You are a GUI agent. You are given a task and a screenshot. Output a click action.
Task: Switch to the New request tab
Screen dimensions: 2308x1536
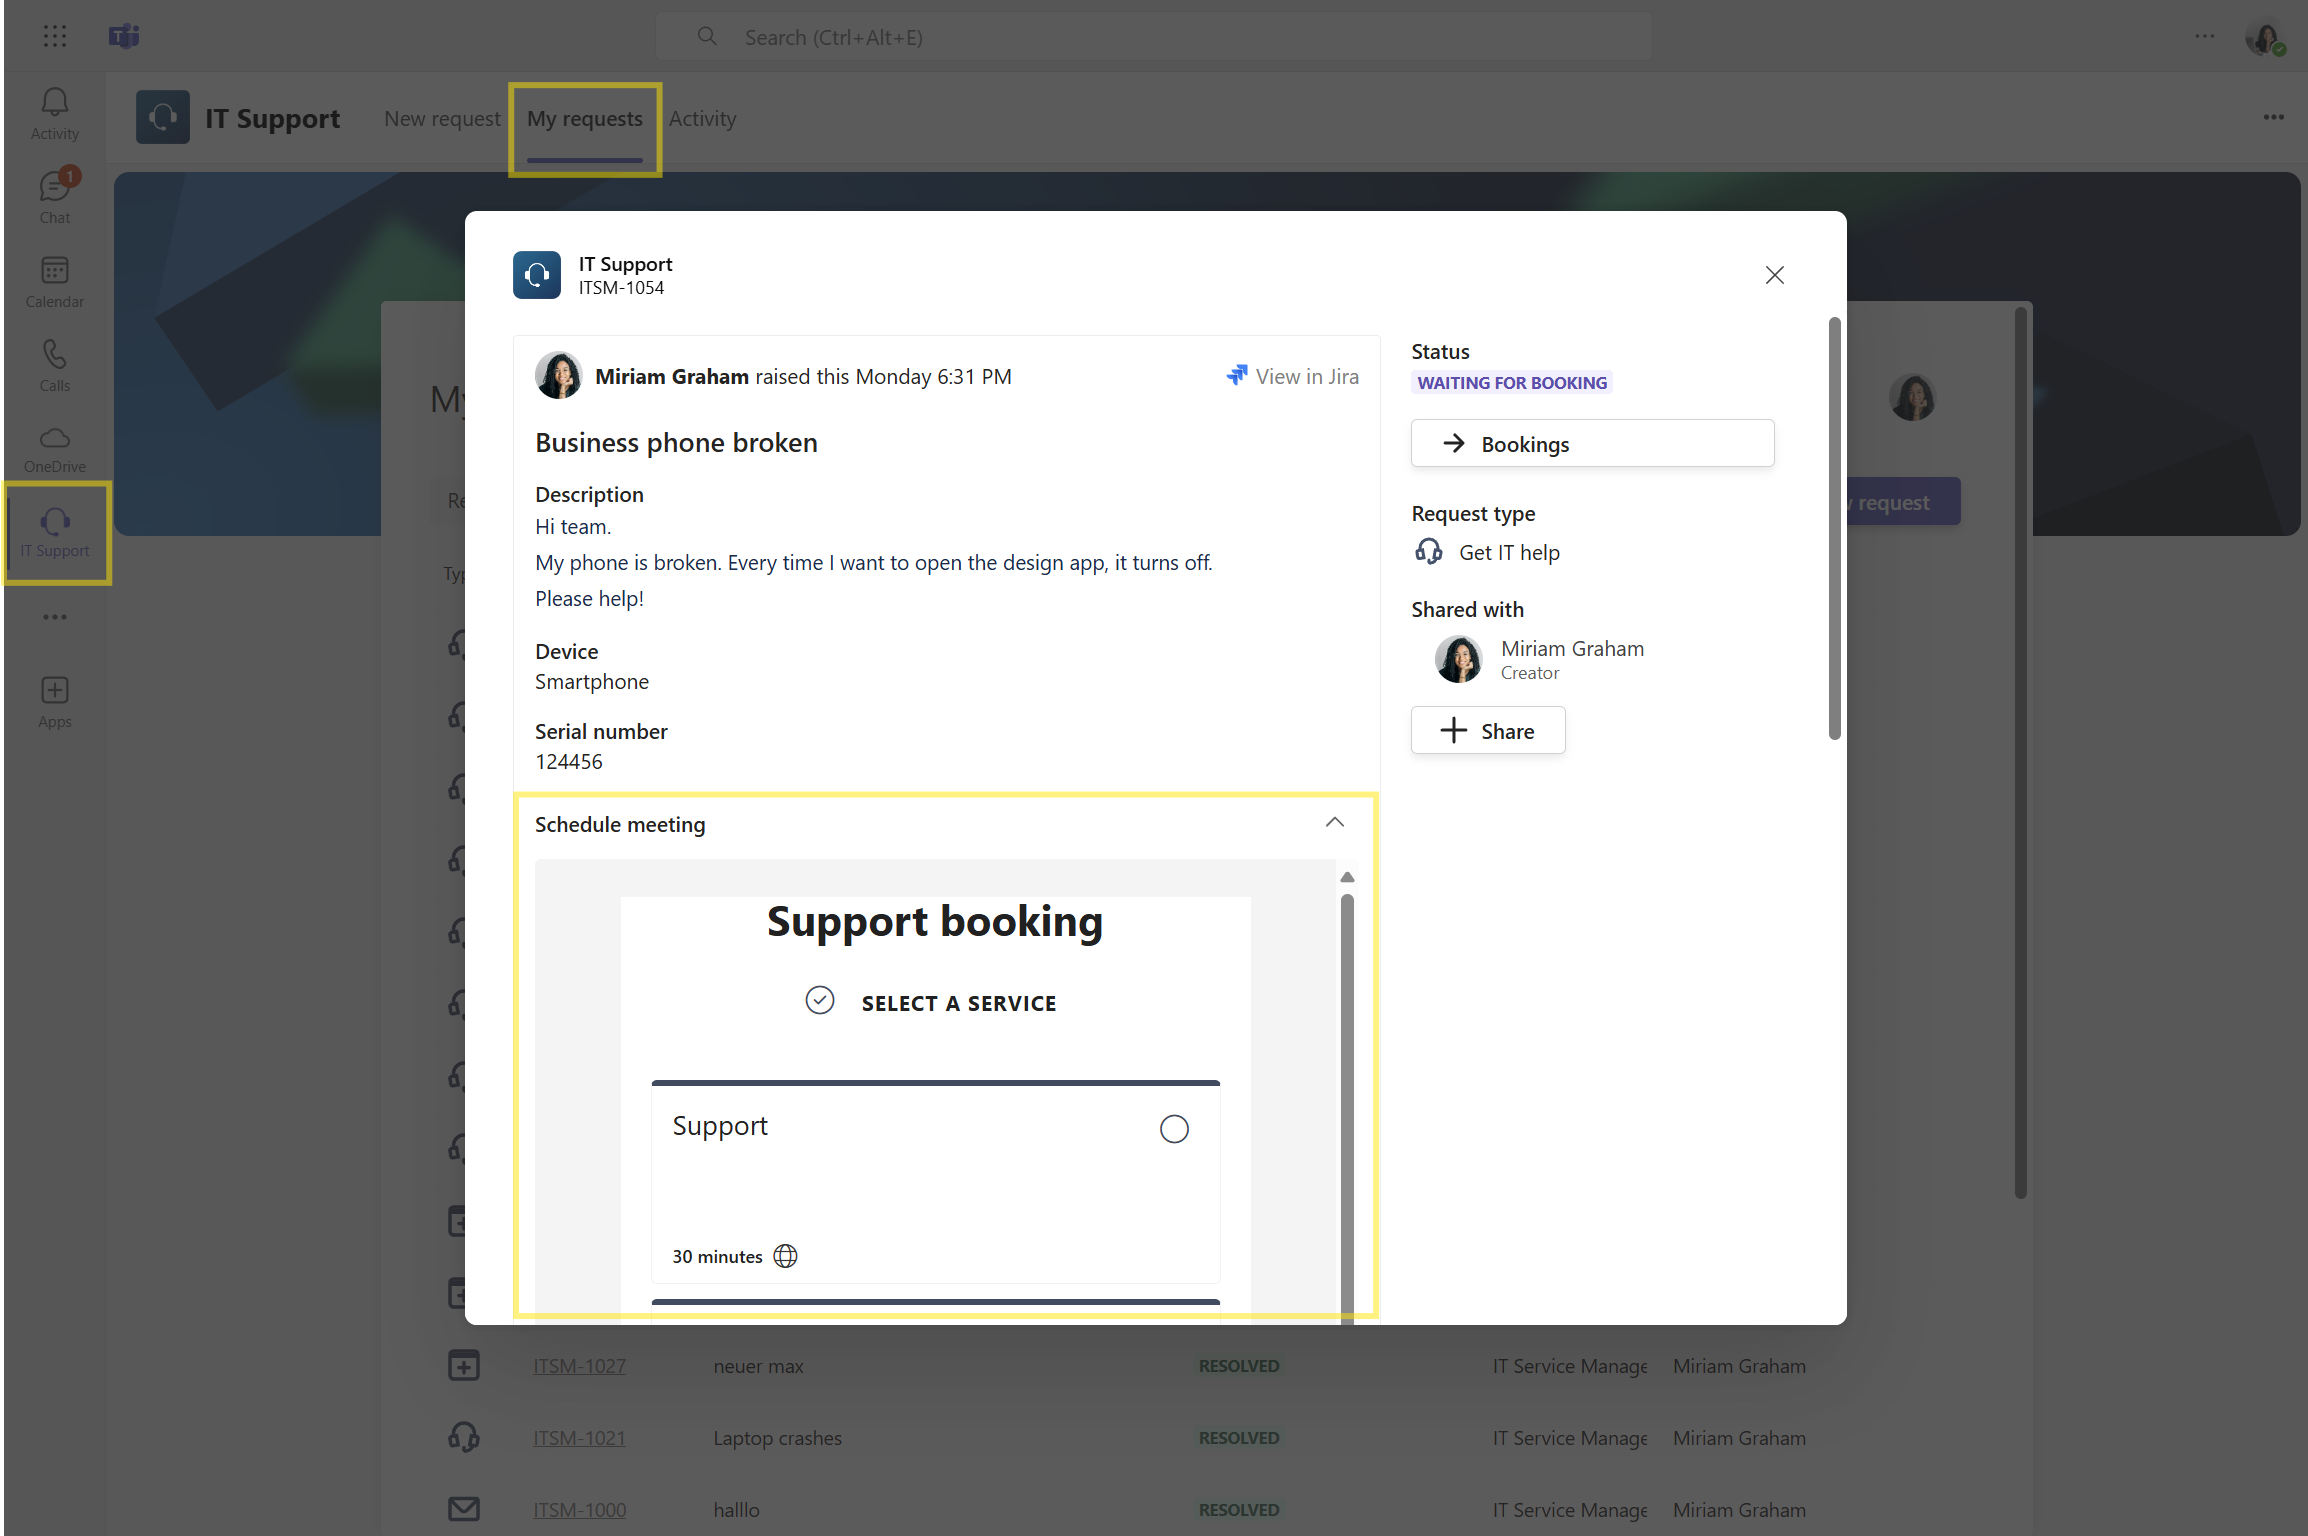pos(442,119)
